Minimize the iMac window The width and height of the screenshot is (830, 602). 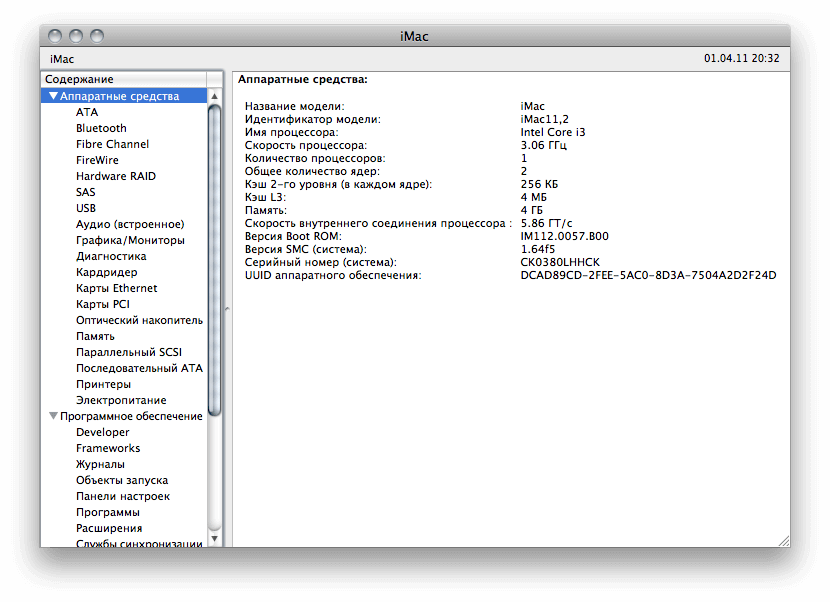[x=76, y=36]
